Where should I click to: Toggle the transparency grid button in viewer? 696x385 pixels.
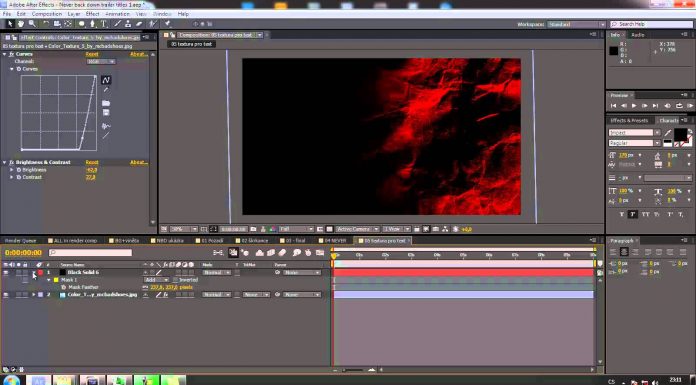[329, 229]
